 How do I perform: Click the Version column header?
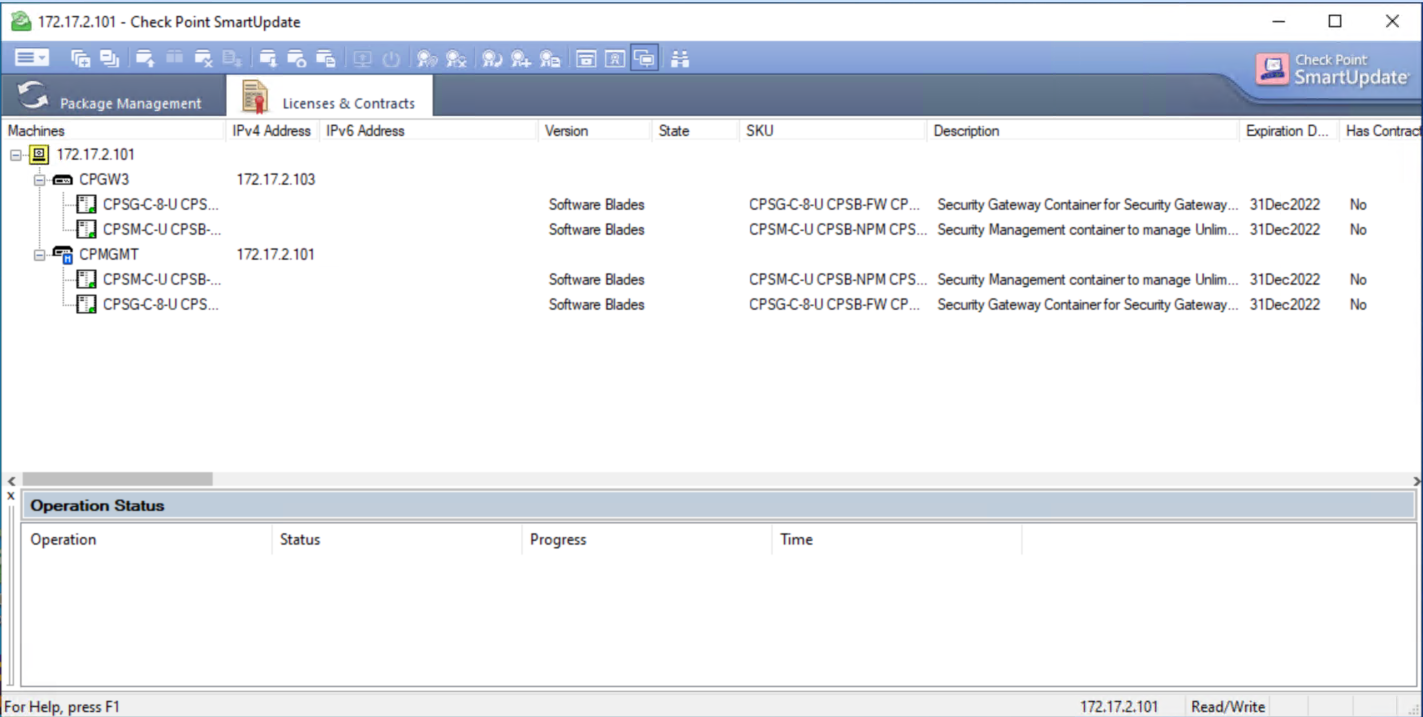point(595,131)
